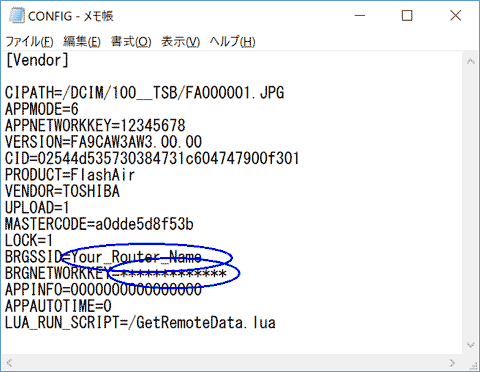Image resolution: width=480 pixels, height=372 pixels.
Task: Place cursor on APPMODE=6 line
Action: point(42,109)
